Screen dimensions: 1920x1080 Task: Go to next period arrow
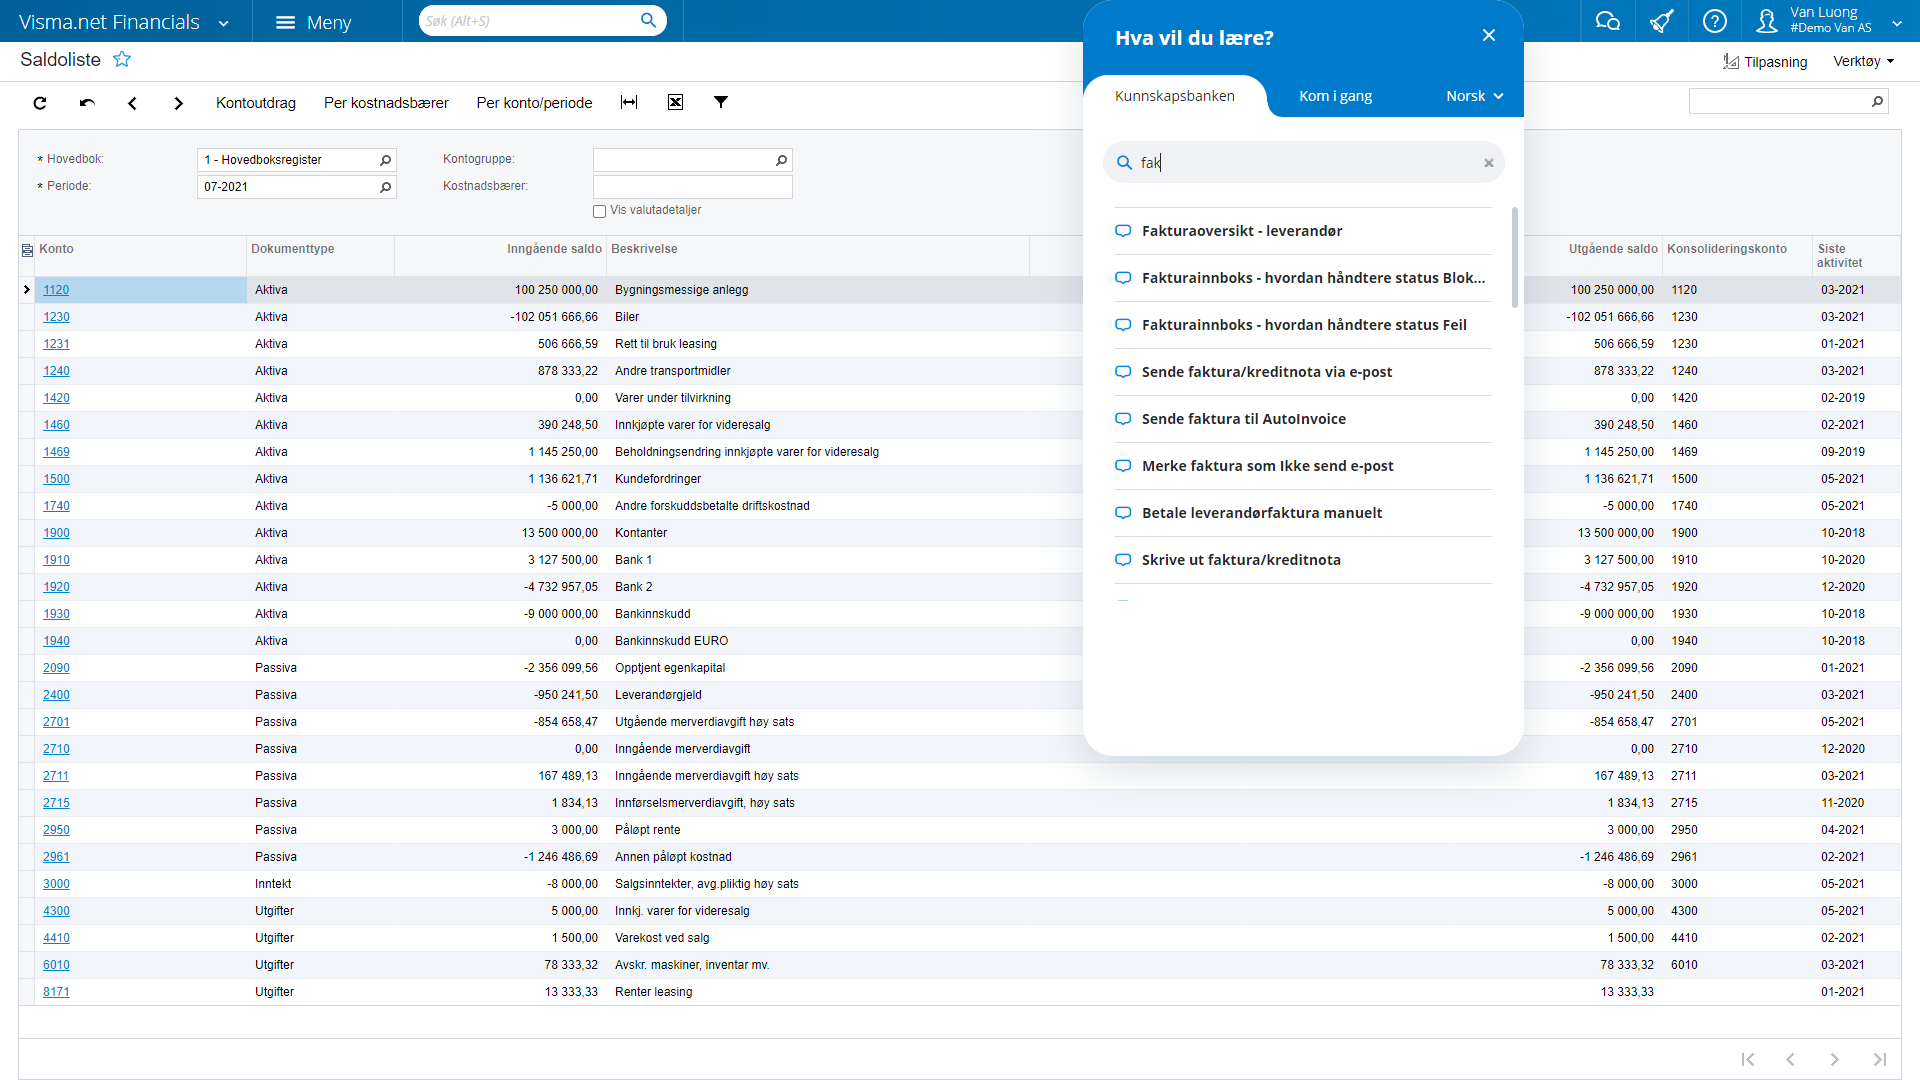point(178,103)
